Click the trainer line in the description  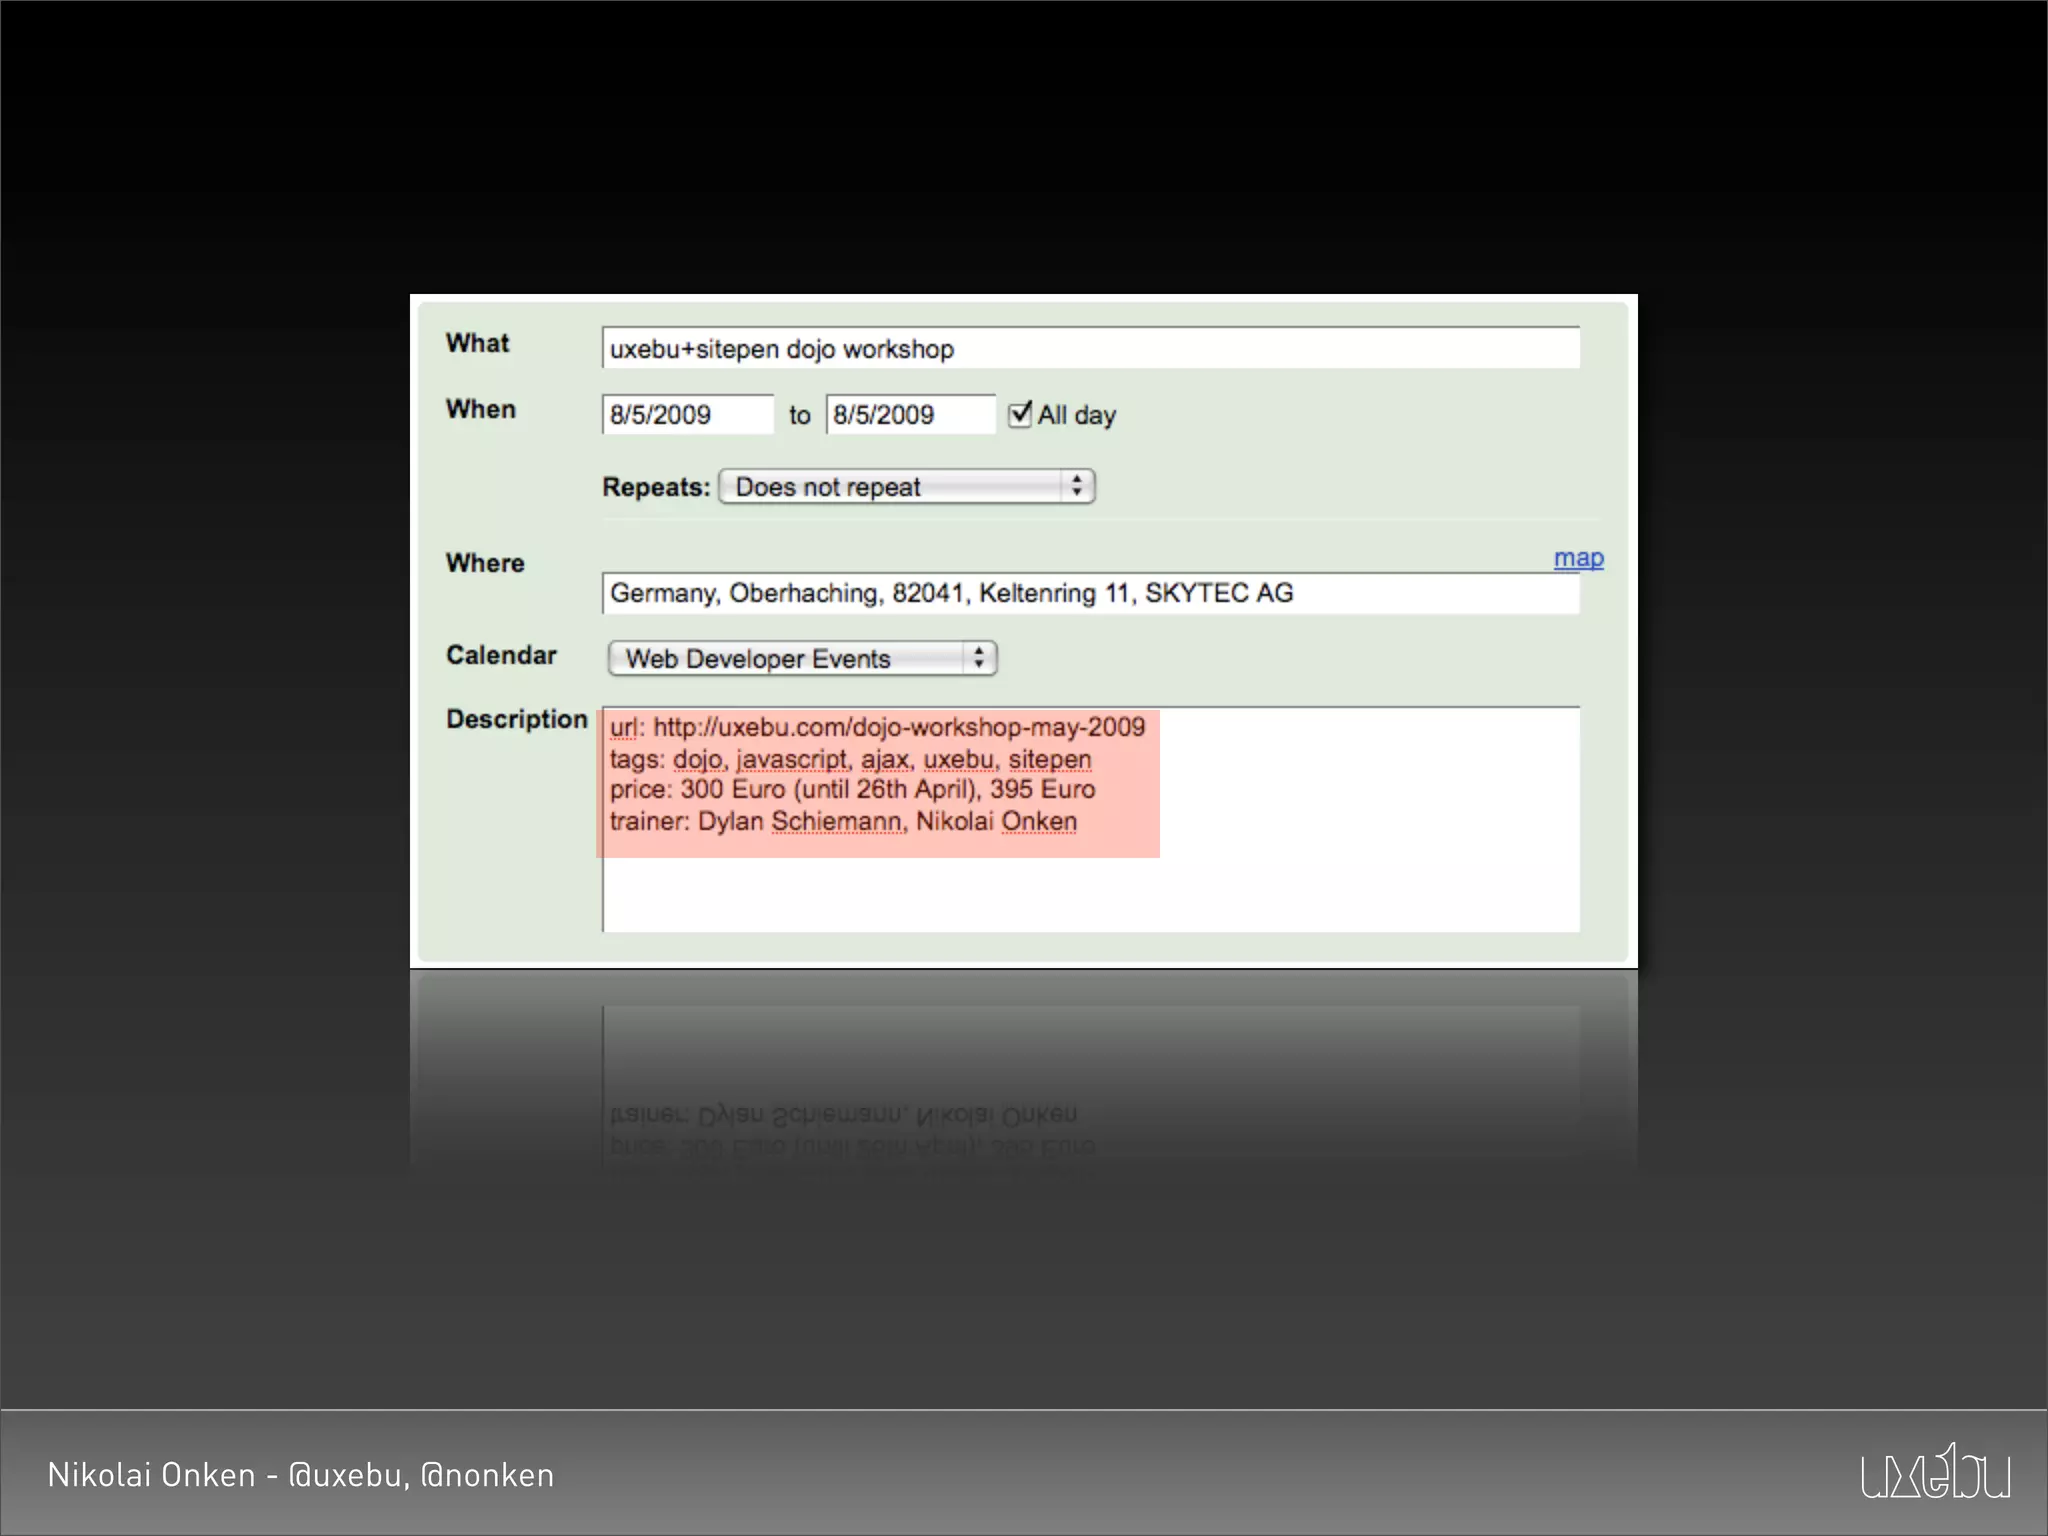[843, 822]
